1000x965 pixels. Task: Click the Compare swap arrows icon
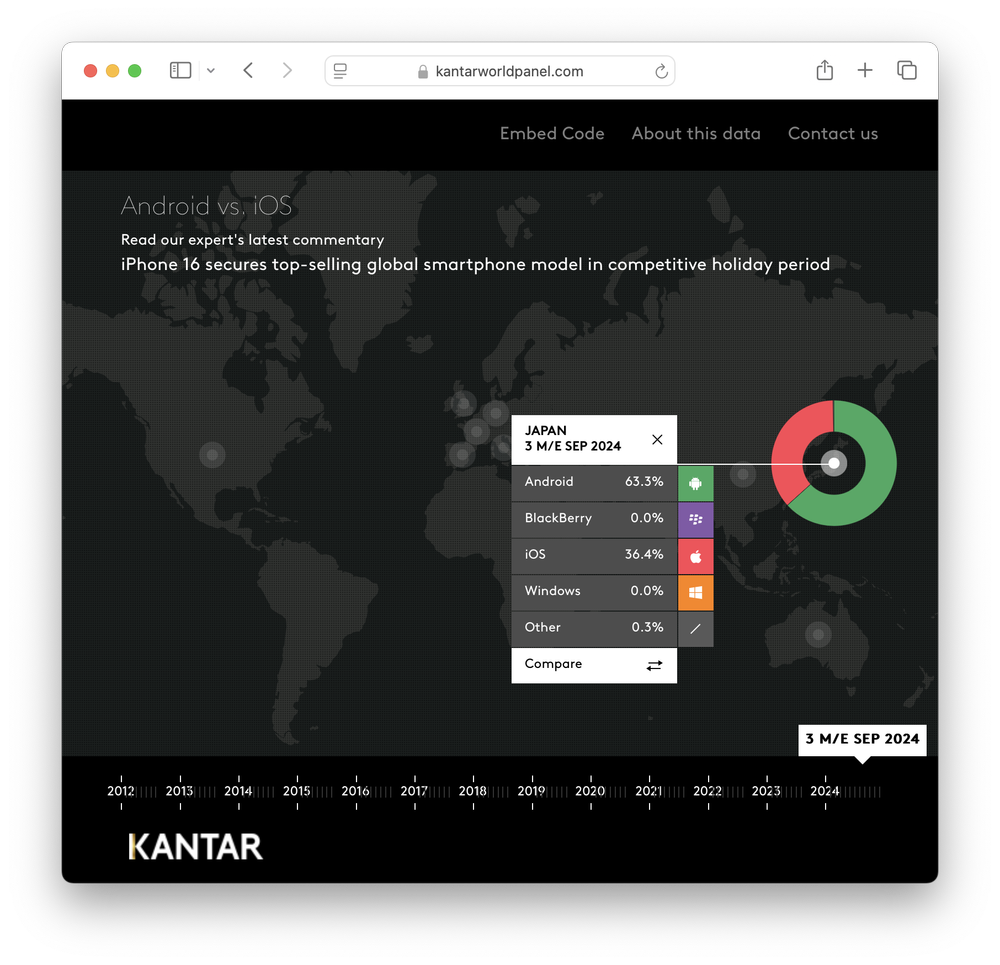click(654, 665)
